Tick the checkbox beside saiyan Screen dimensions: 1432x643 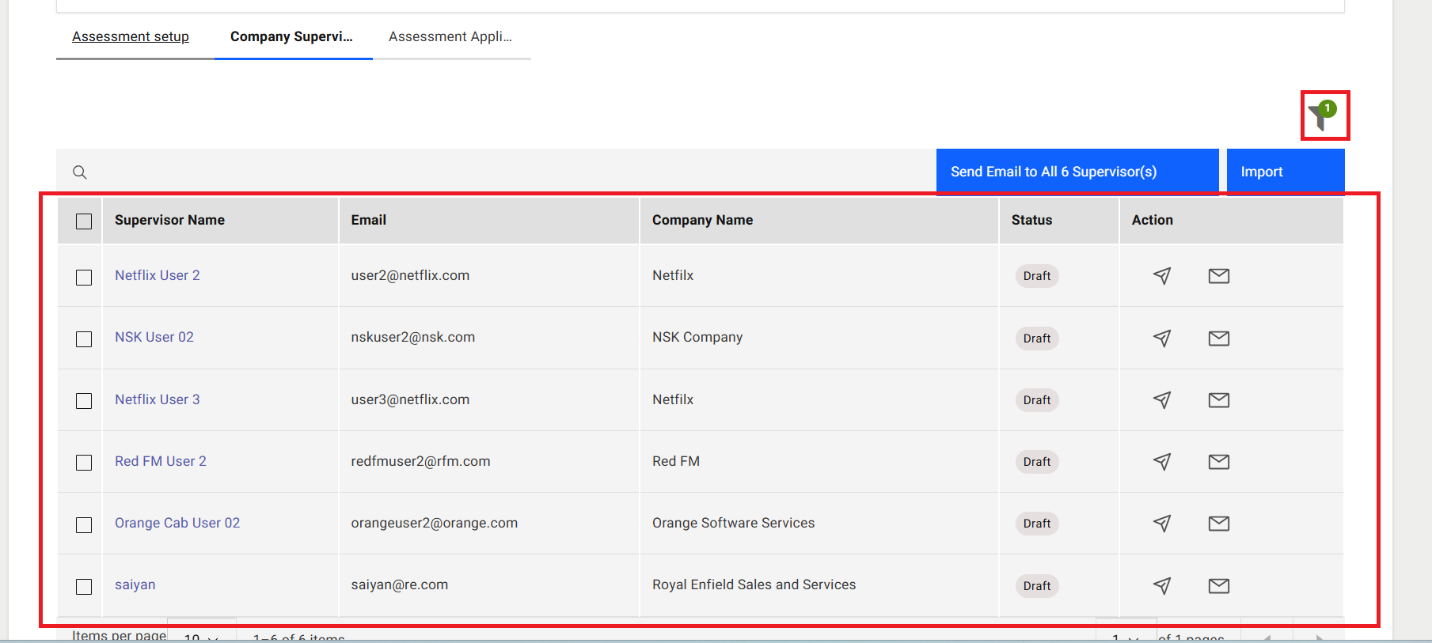pyautogui.click(x=84, y=586)
